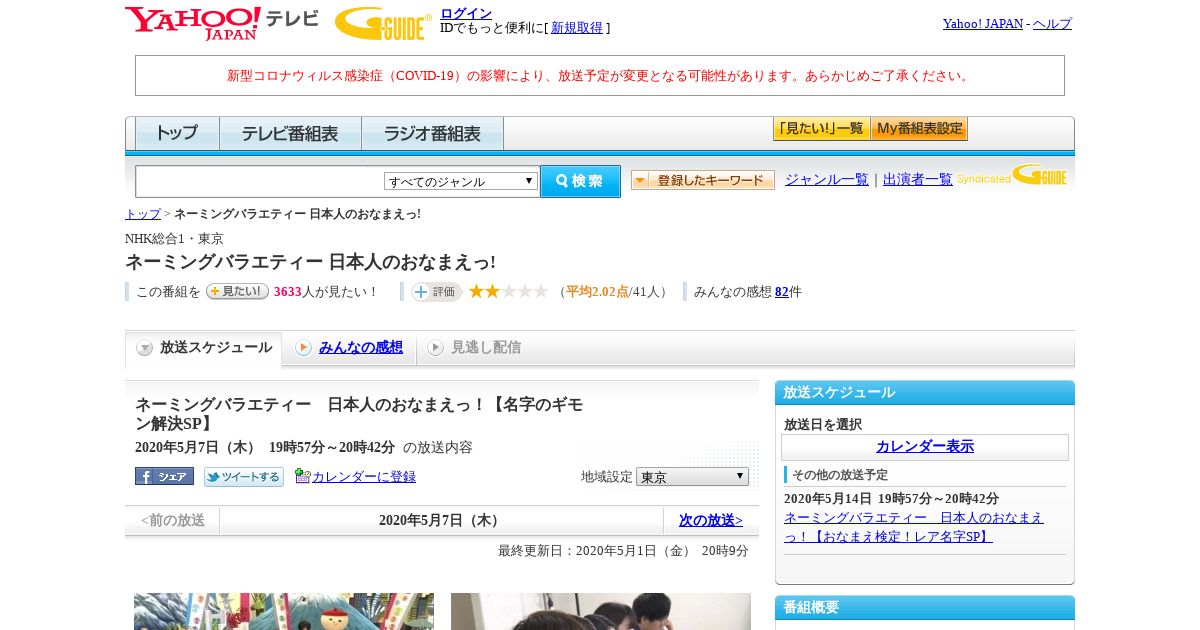The height and width of the screenshot is (630, 1200).
Task: Open the 登録したキーワード dropdown
Action: pyautogui.click(x=703, y=180)
